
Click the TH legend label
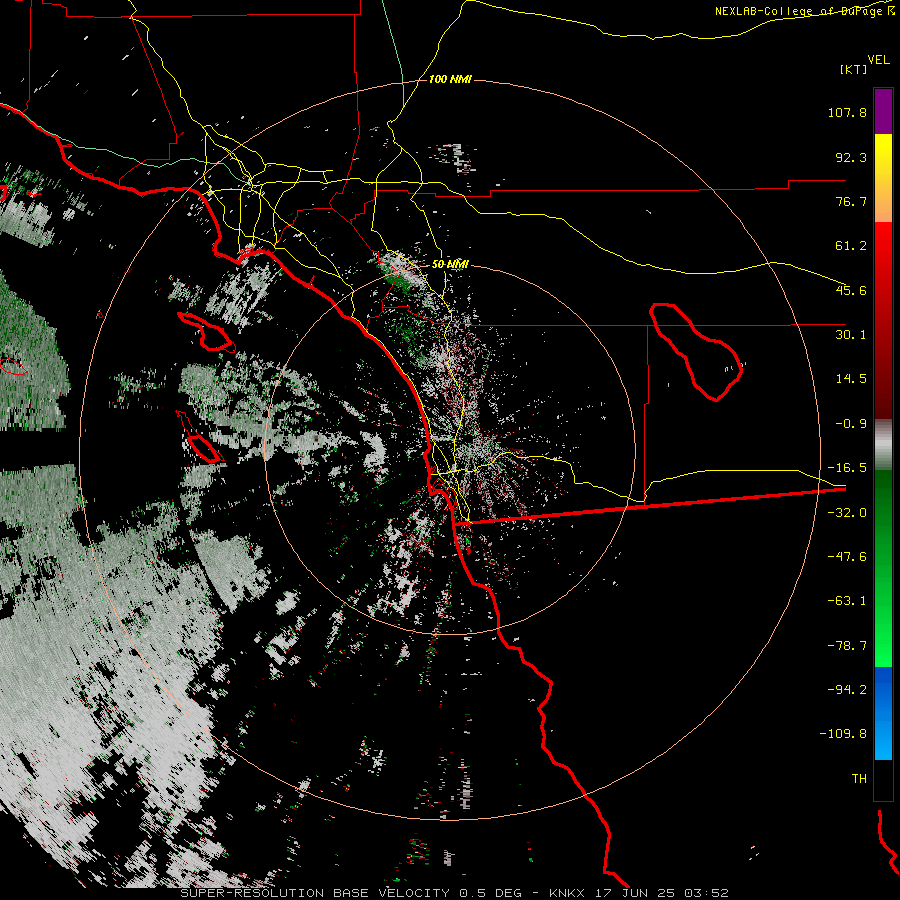tap(859, 779)
